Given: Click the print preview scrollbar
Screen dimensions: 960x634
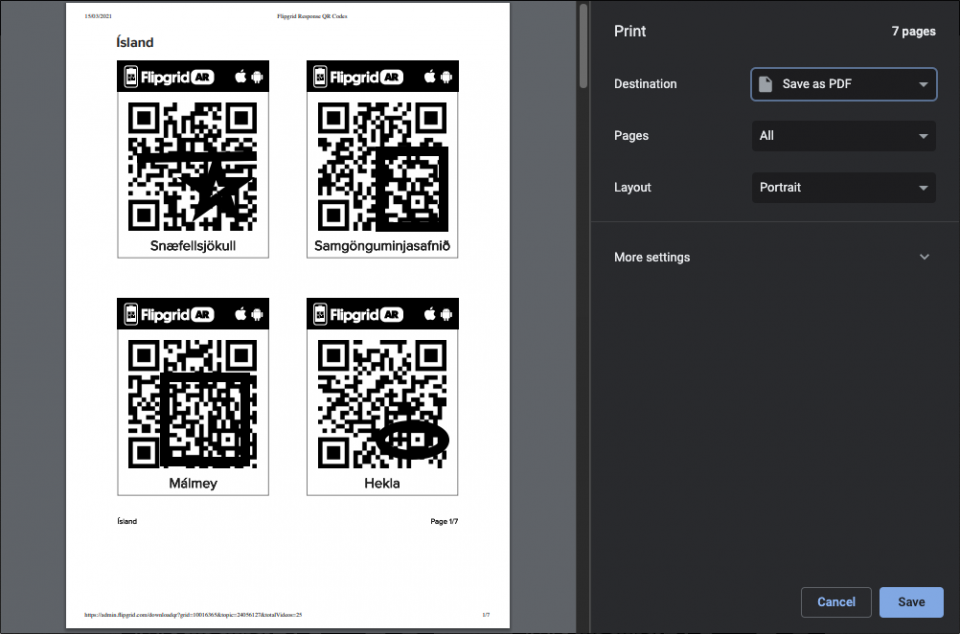Looking at the screenshot, I should point(583,46).
